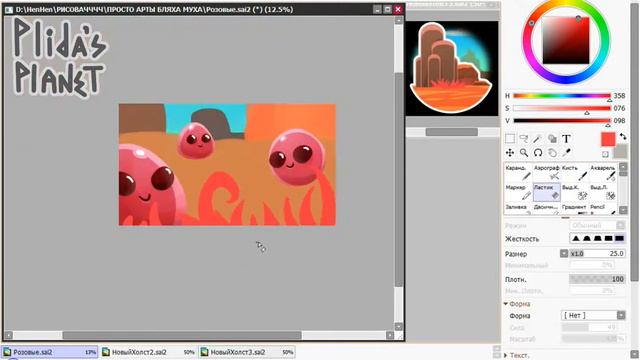This screenshot has width=640, height=360.
Task: Set third hardness edge shape
Action: tap(598, 238)
